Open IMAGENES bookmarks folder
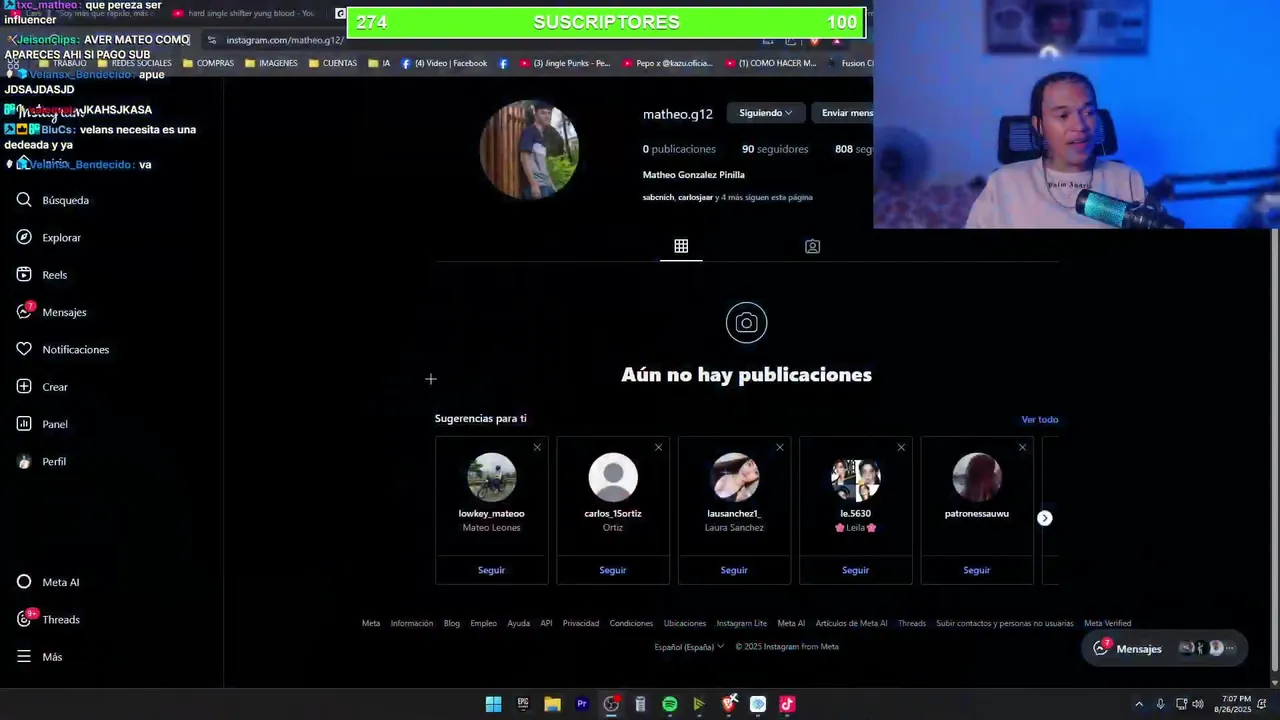The image size is (1280, 720). [270, 63]
